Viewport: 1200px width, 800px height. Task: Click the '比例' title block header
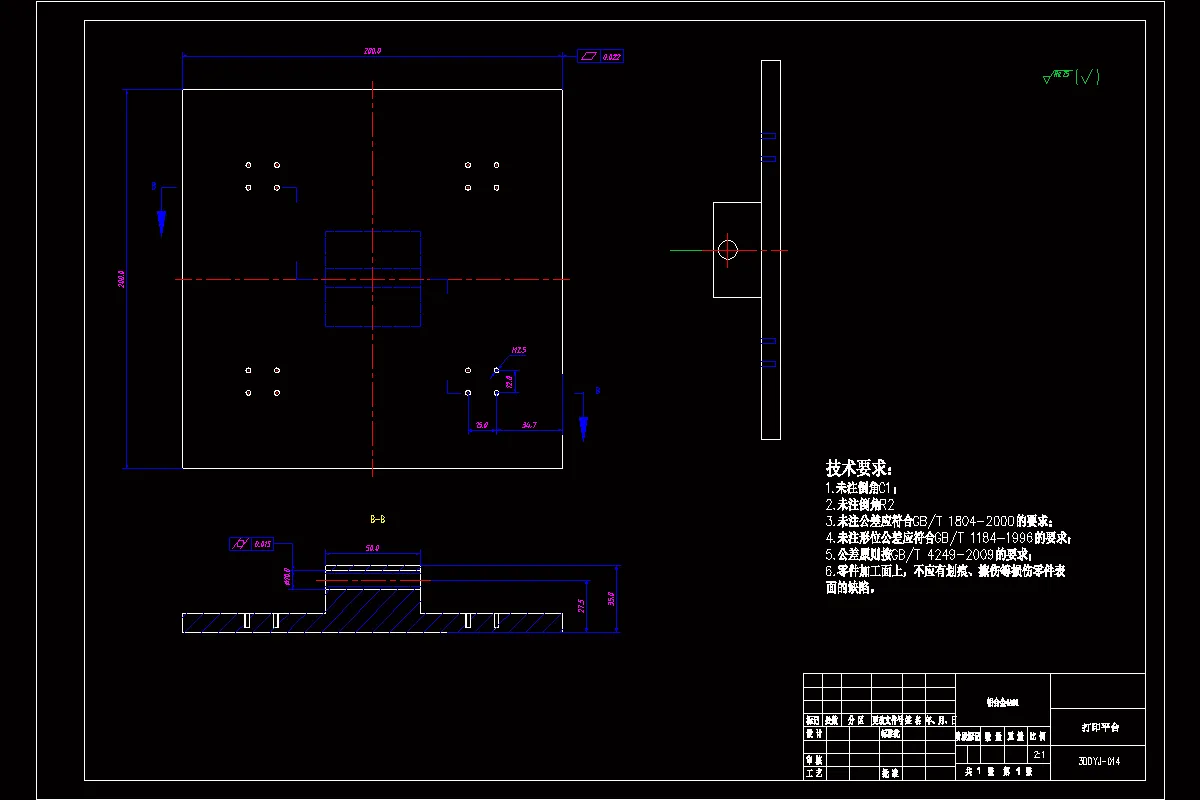(1039, 736)
